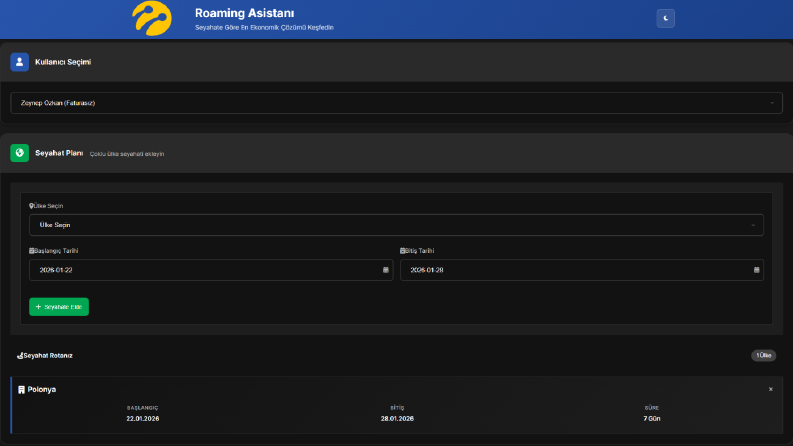Click the Kullanıcı Seçimi heading text

click(x=63, y=62)
